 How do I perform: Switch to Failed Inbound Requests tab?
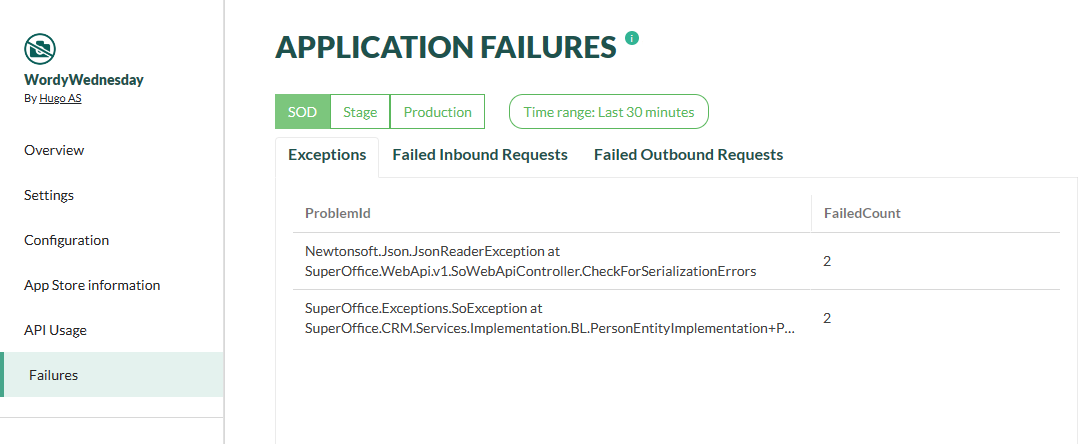coord(480,155)
